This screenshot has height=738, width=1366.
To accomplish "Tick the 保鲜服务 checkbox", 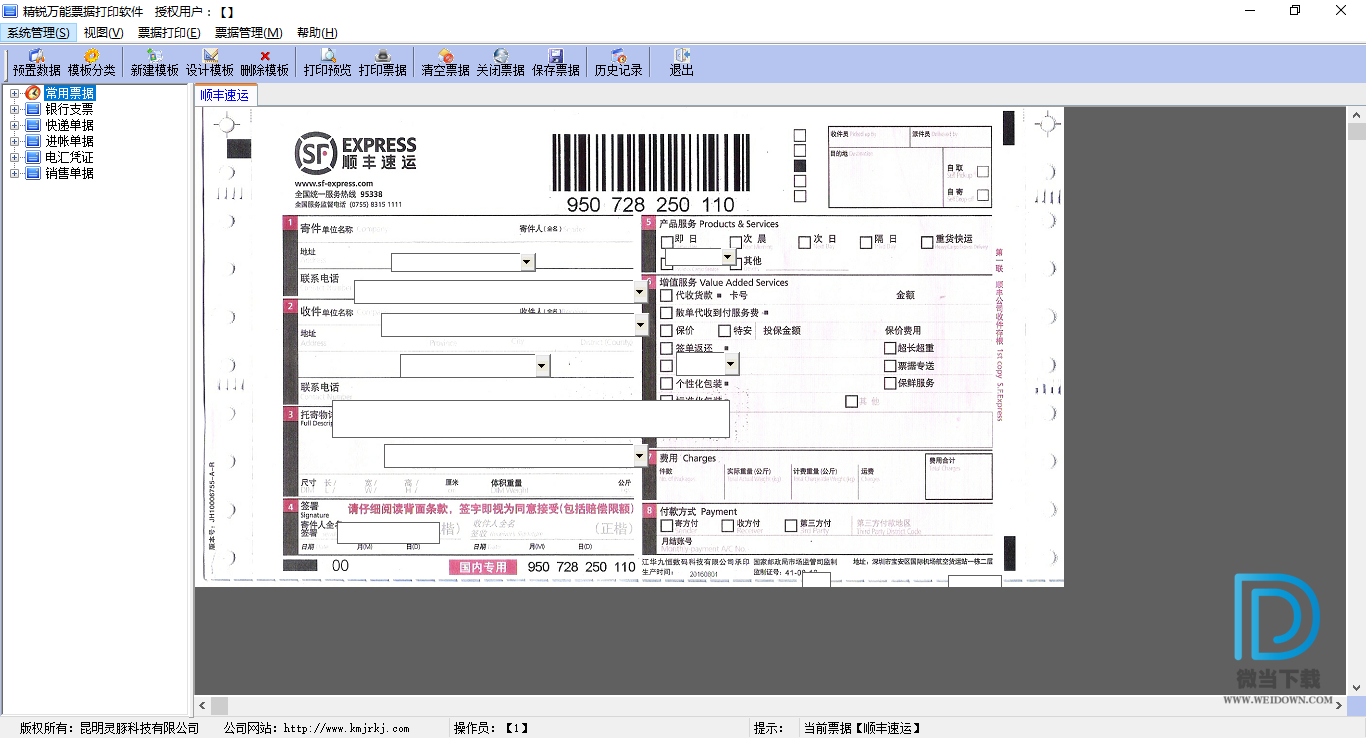I will 890,383.
